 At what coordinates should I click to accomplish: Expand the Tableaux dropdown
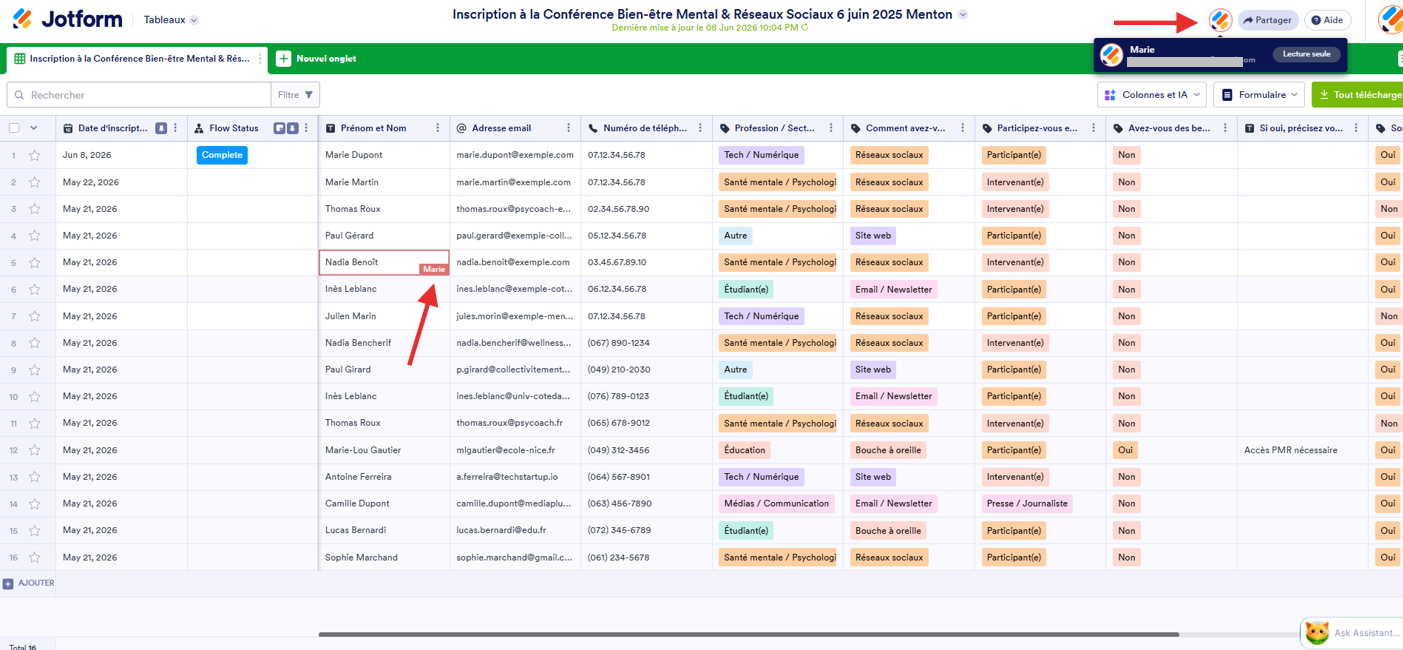(x=171, y=20)
